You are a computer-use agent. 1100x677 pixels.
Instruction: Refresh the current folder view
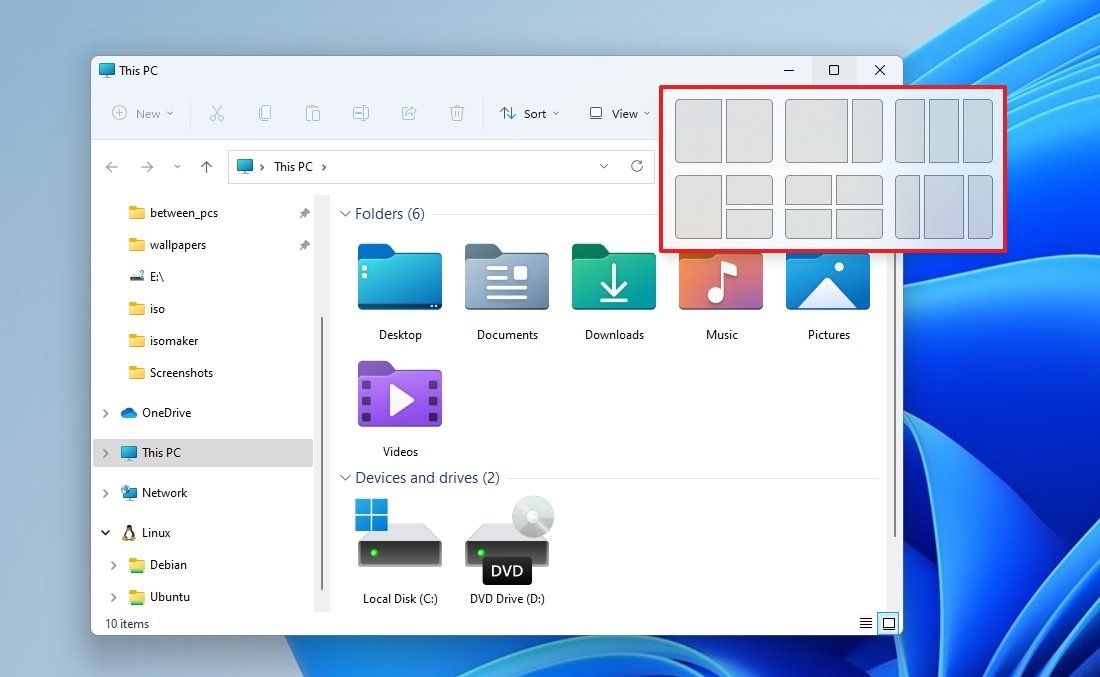pos(637,166)
